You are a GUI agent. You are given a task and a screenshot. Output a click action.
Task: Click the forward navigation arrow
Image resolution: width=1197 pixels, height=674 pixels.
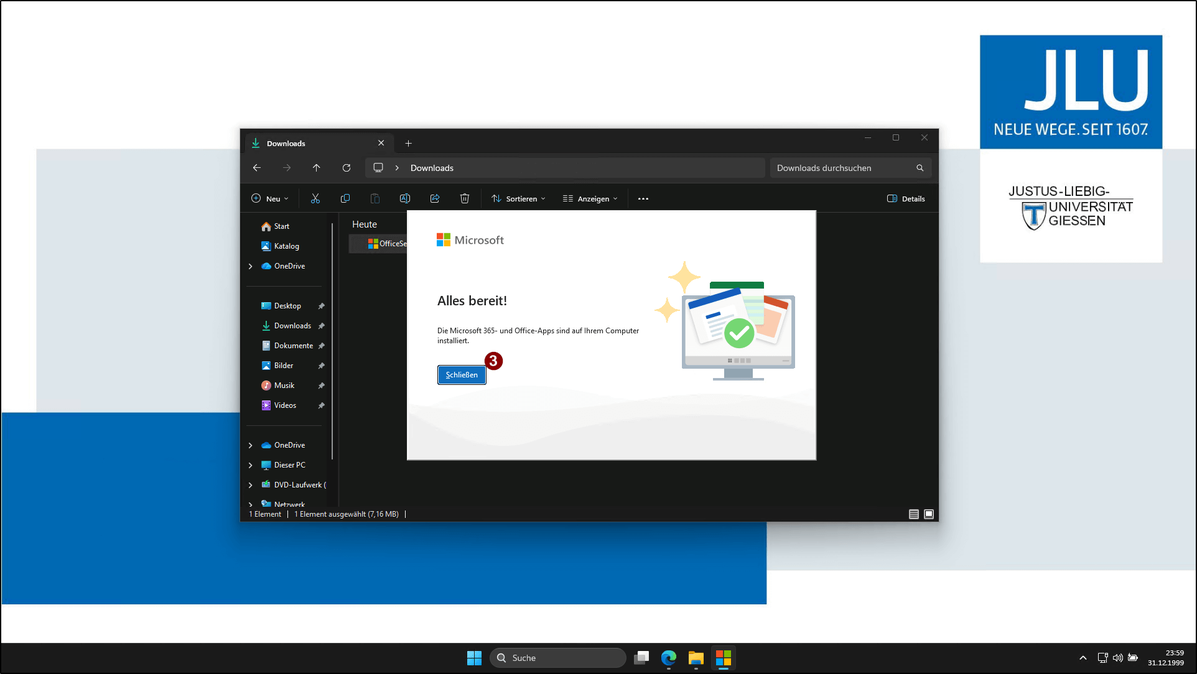(286, 168)
